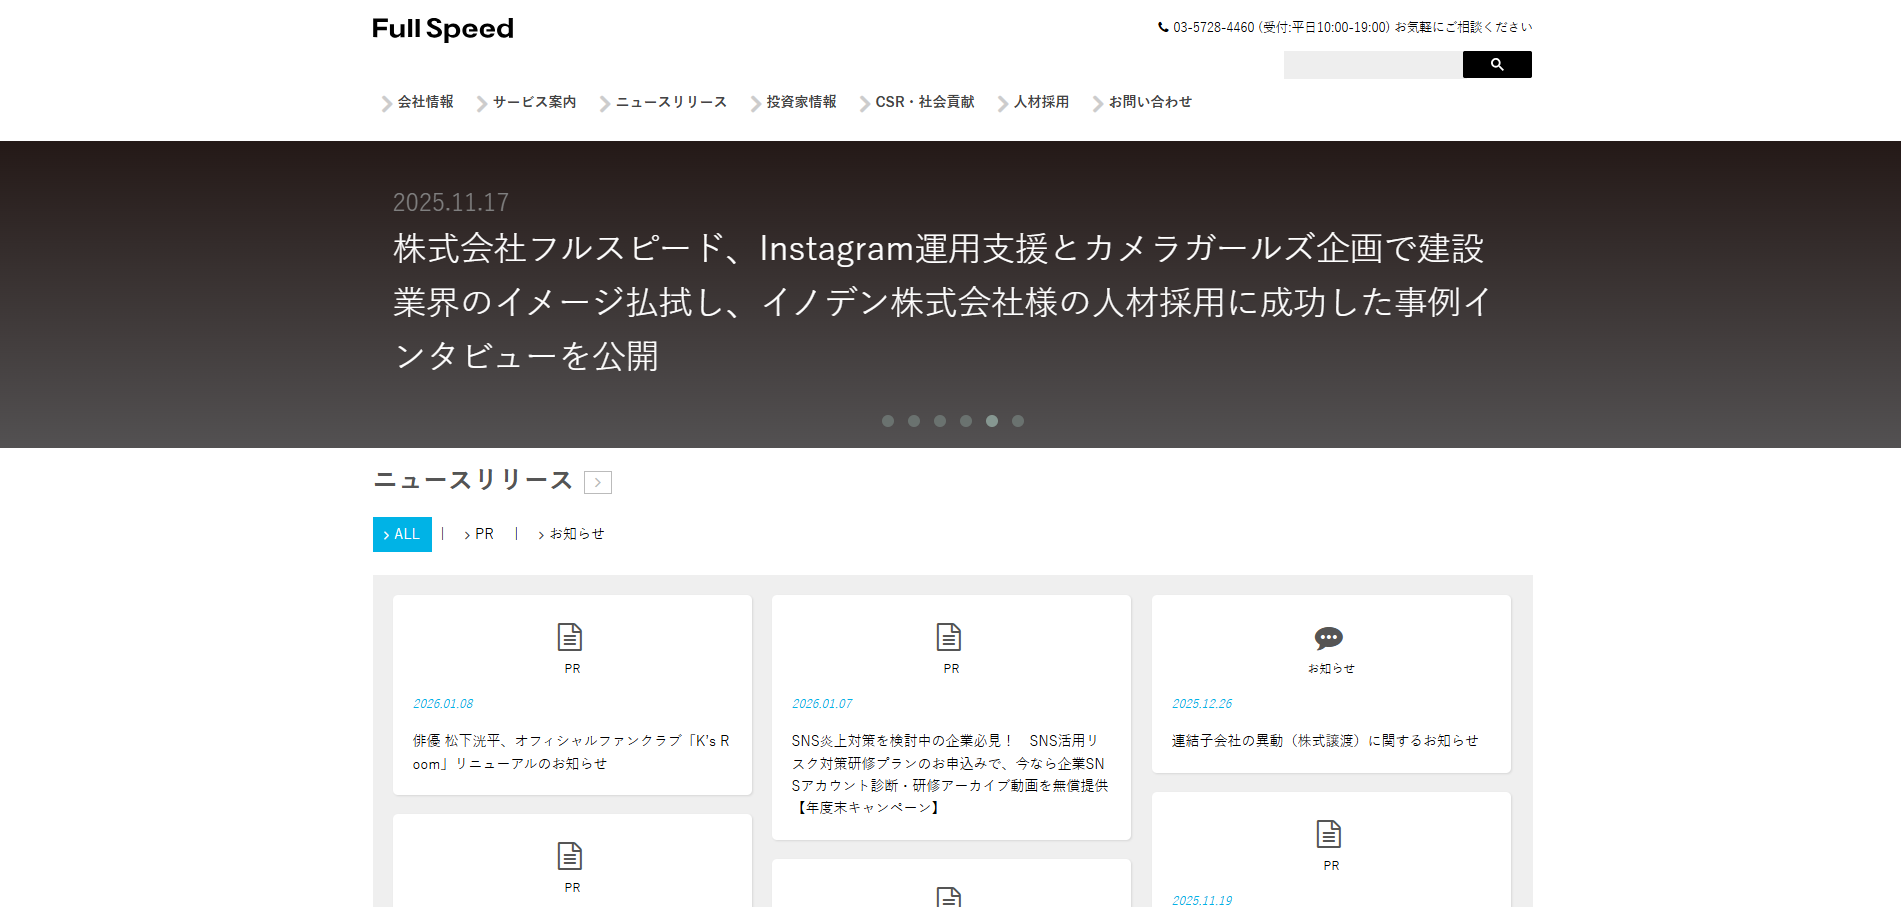The image size is (1901, 907).
Task: Open the 会社情報 menu item
Action: 424,101
